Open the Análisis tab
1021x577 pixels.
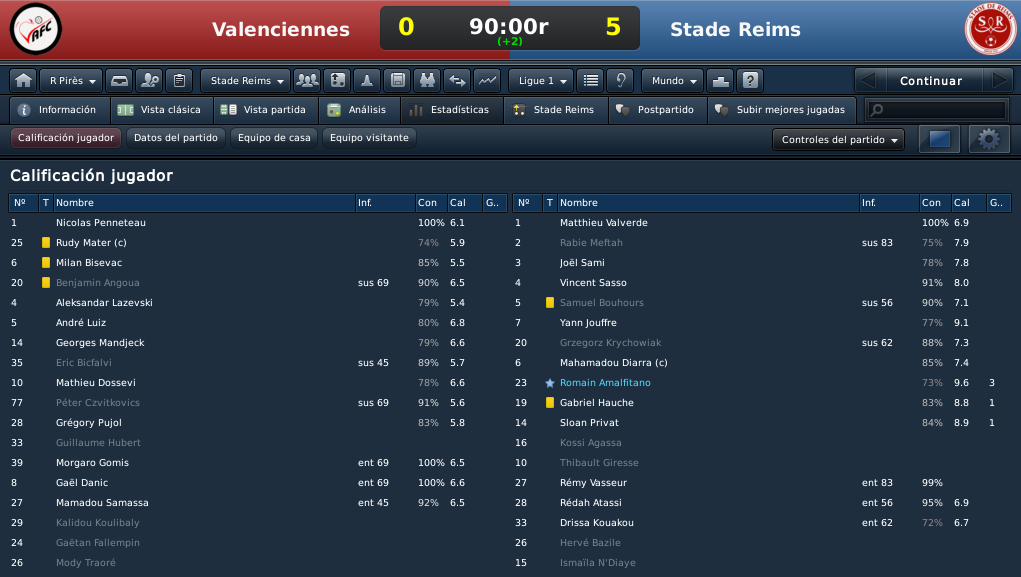tap(359, 110)
